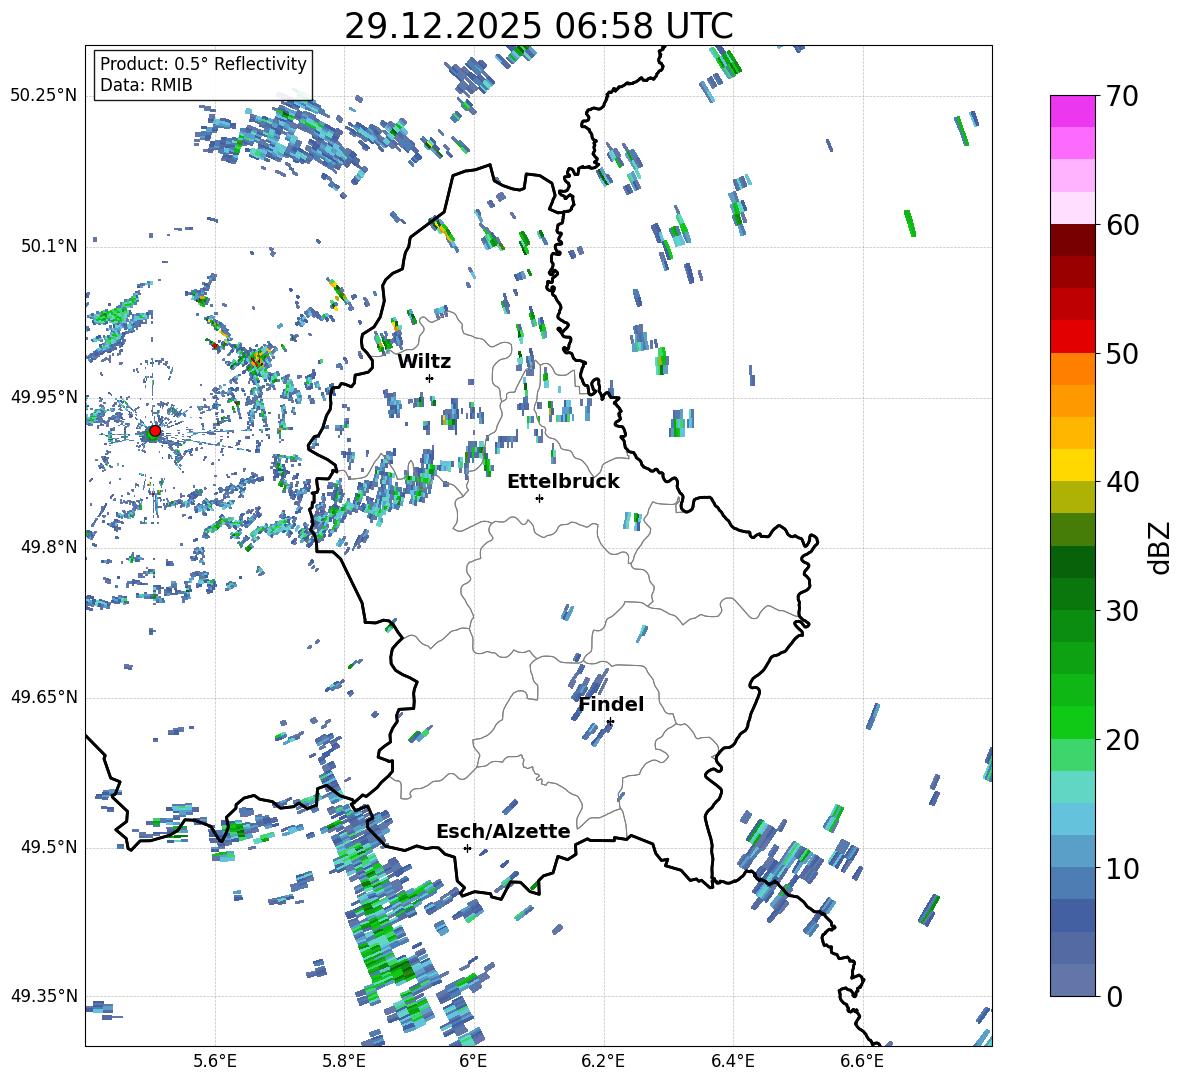
Task: Click the colorbar value 70
Action: tap(1122, 96)
